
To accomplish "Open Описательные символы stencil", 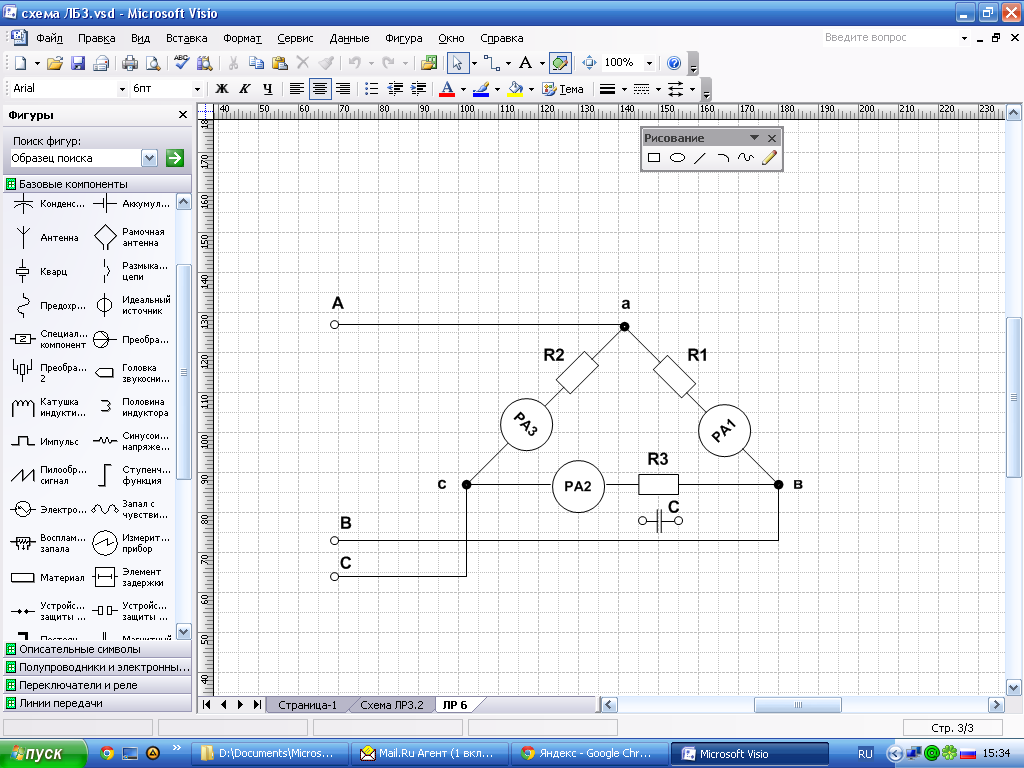I will [x=98, y=649].
